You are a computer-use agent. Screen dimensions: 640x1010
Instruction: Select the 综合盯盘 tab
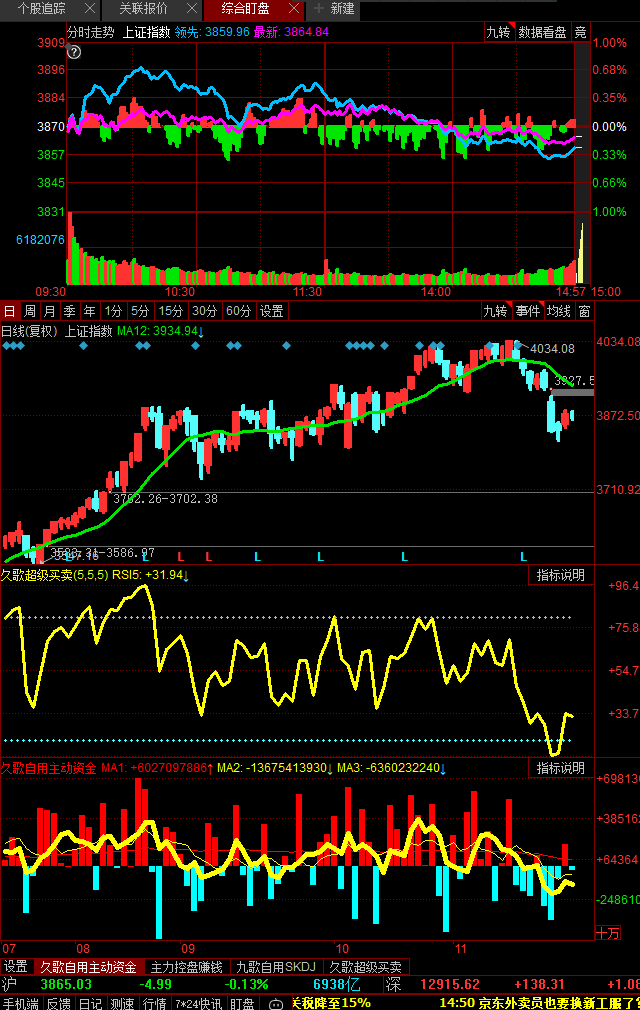tap(245, 9)
